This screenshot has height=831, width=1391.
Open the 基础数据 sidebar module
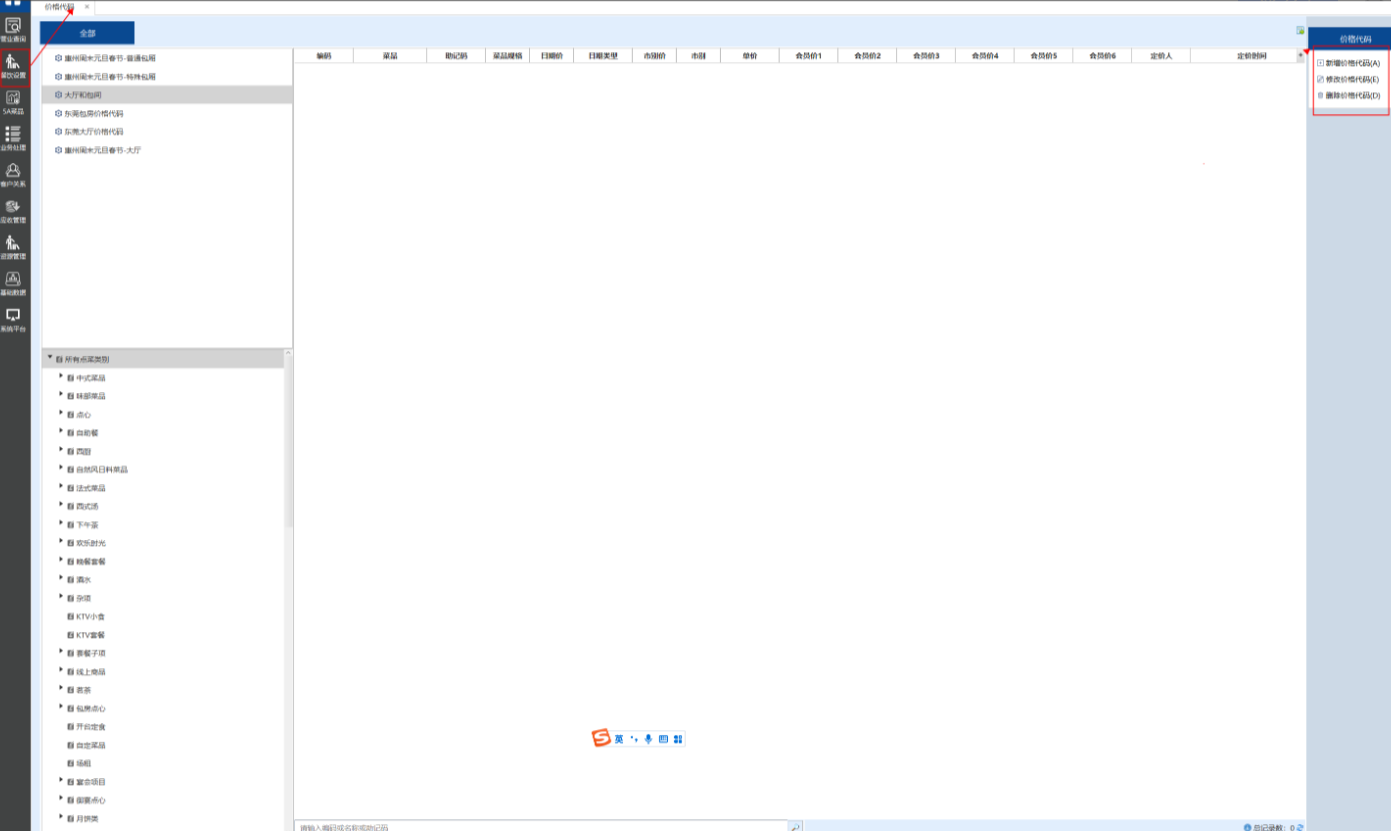13,284
